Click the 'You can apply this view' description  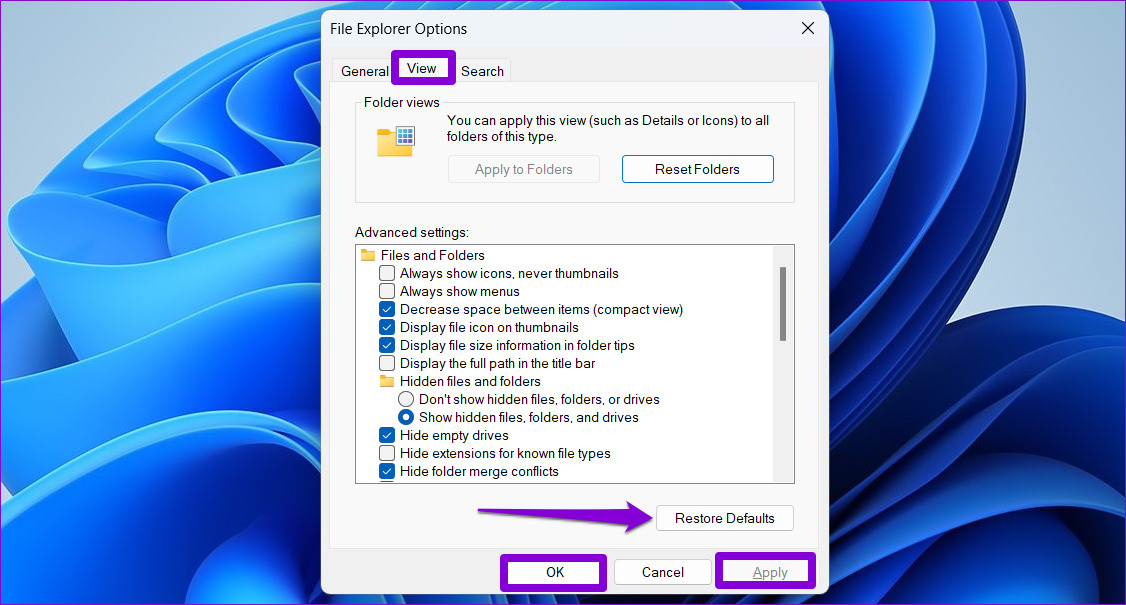(608, 129)
